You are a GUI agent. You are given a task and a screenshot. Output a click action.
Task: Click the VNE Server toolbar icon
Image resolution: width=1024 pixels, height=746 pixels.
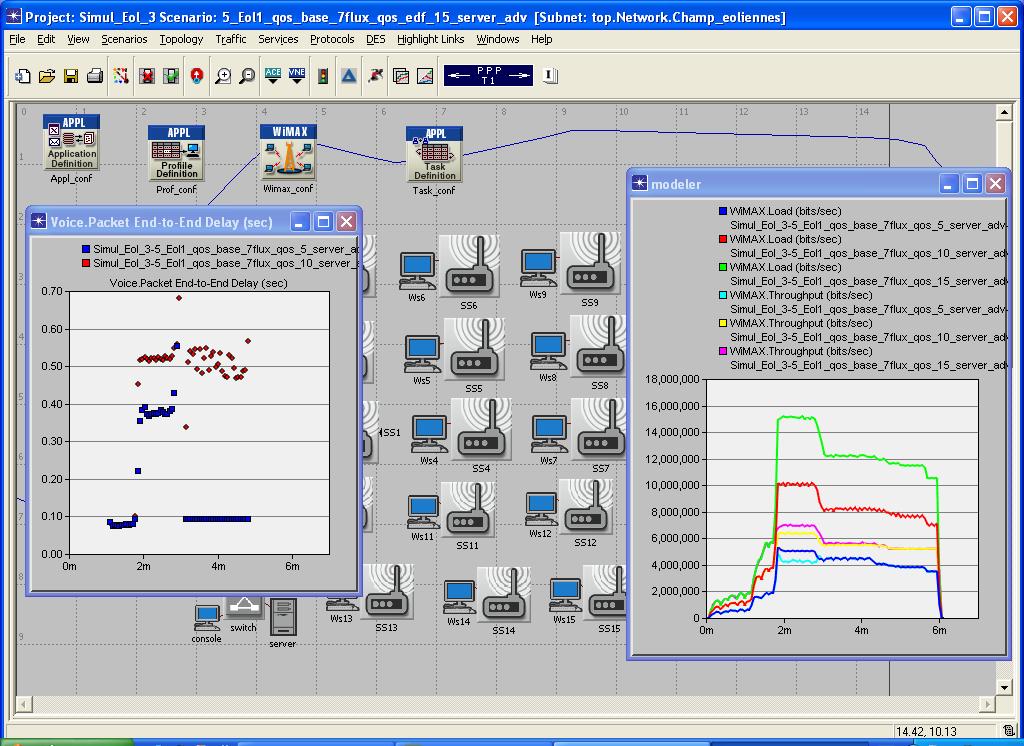point(295,73)
